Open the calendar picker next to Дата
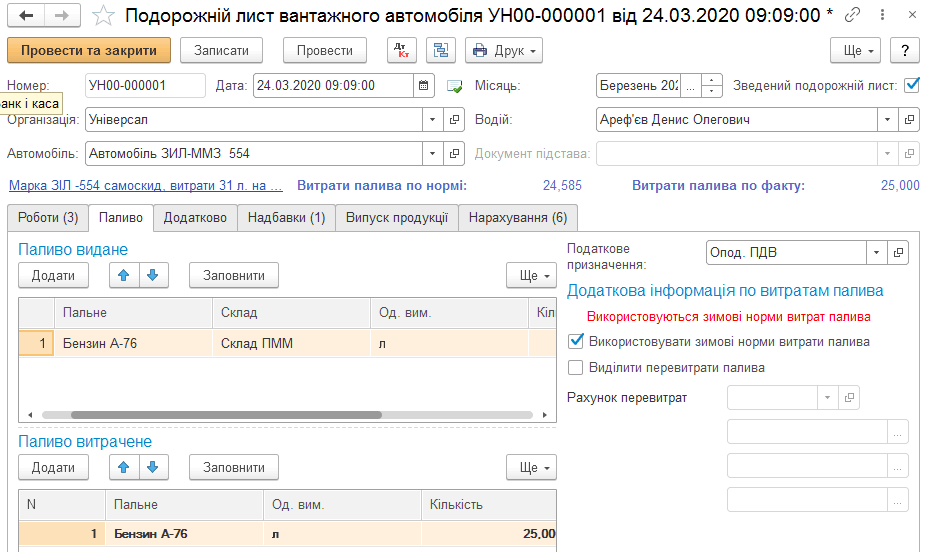928x552 pixels. pos(424,86)
